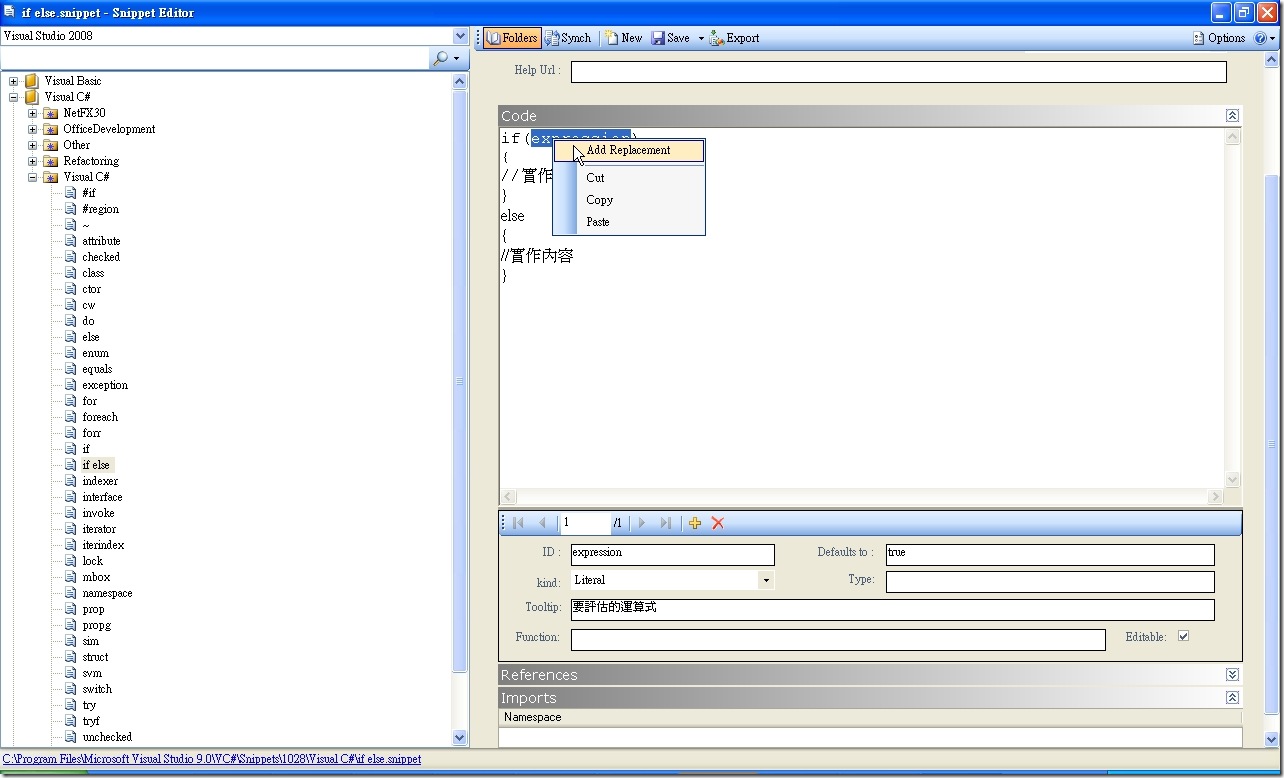Go to last replacement record
This screenshot has width=1284, height=778.
666,523
